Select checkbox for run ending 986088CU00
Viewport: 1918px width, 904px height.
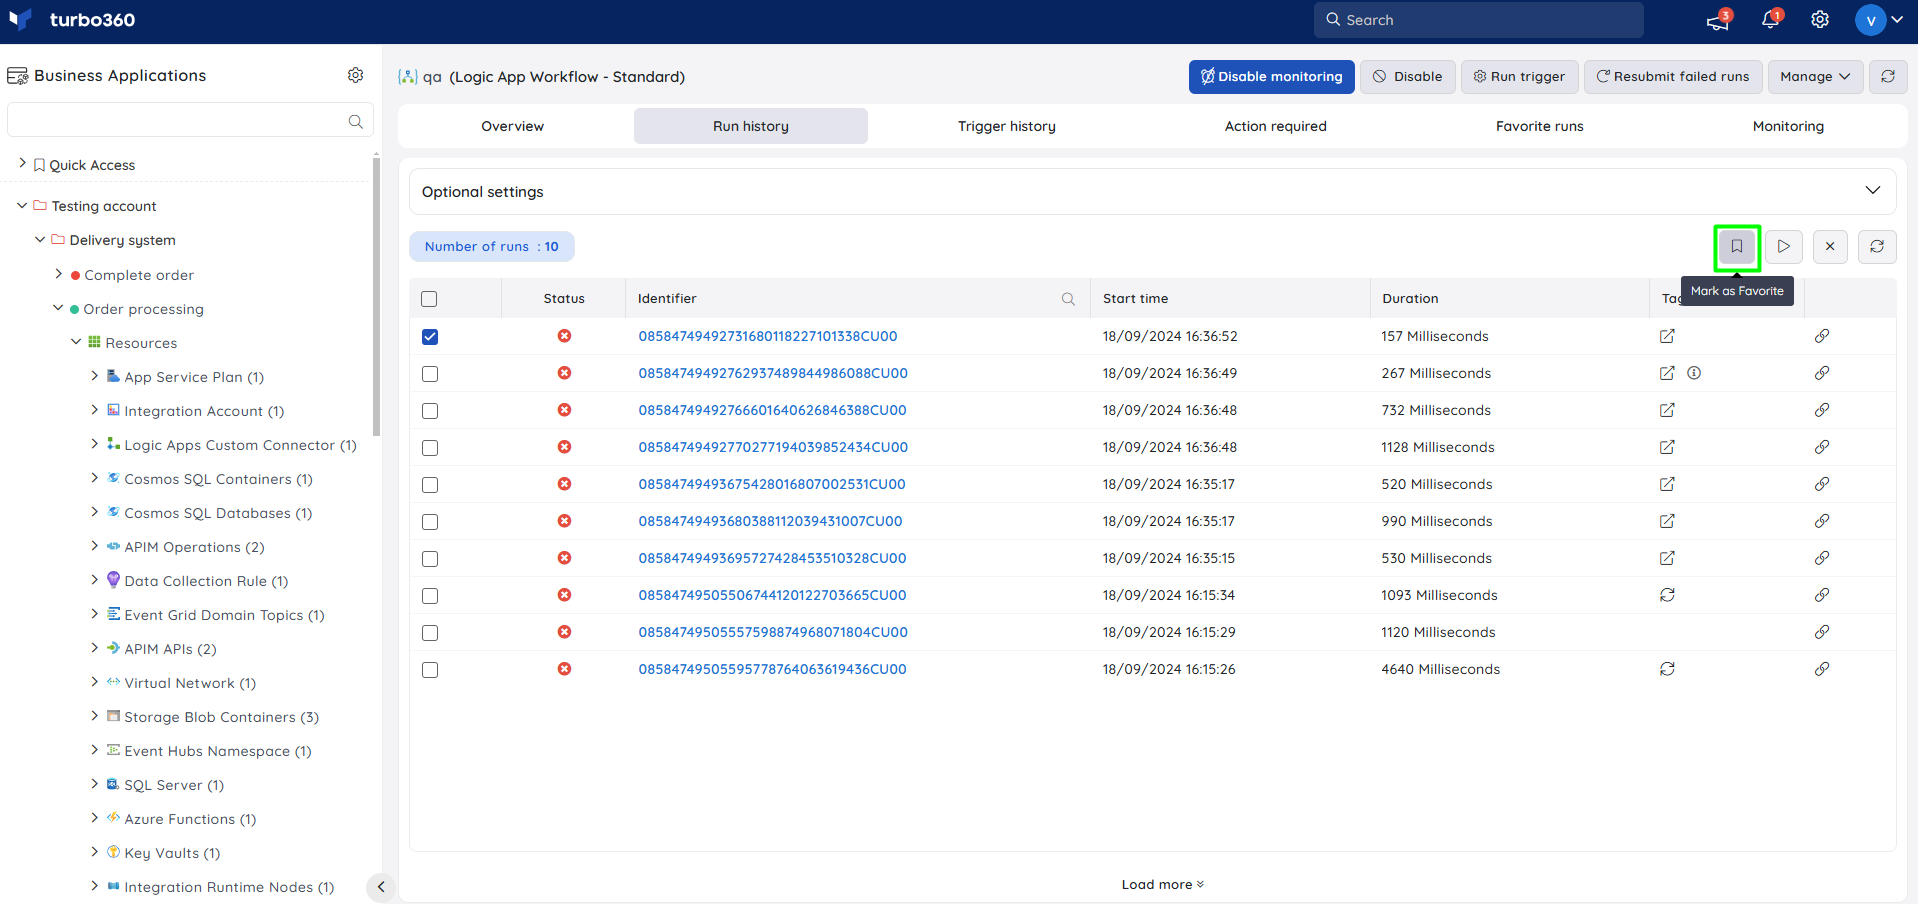[x=430, y=374]
